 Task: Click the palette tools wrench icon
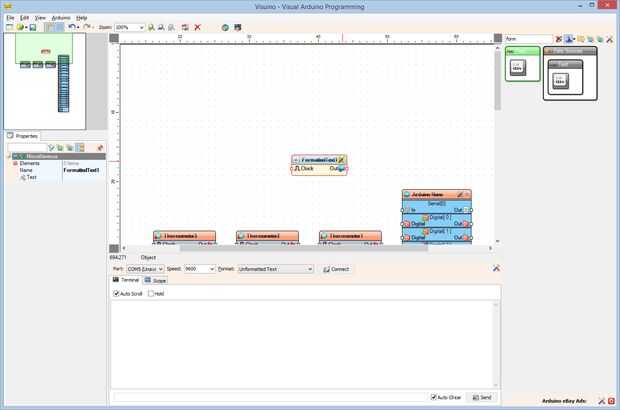[609, 39]
